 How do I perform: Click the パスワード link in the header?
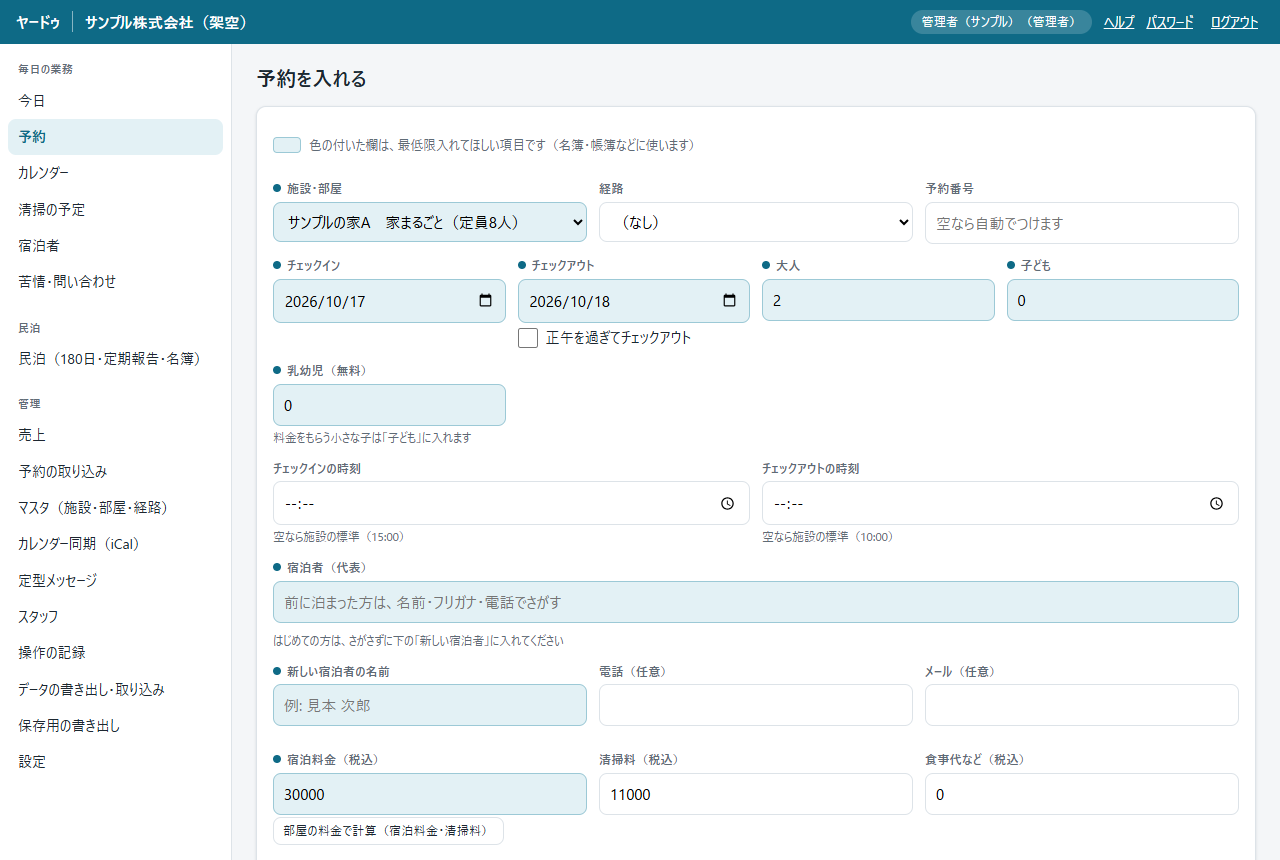click(1170, 22)
